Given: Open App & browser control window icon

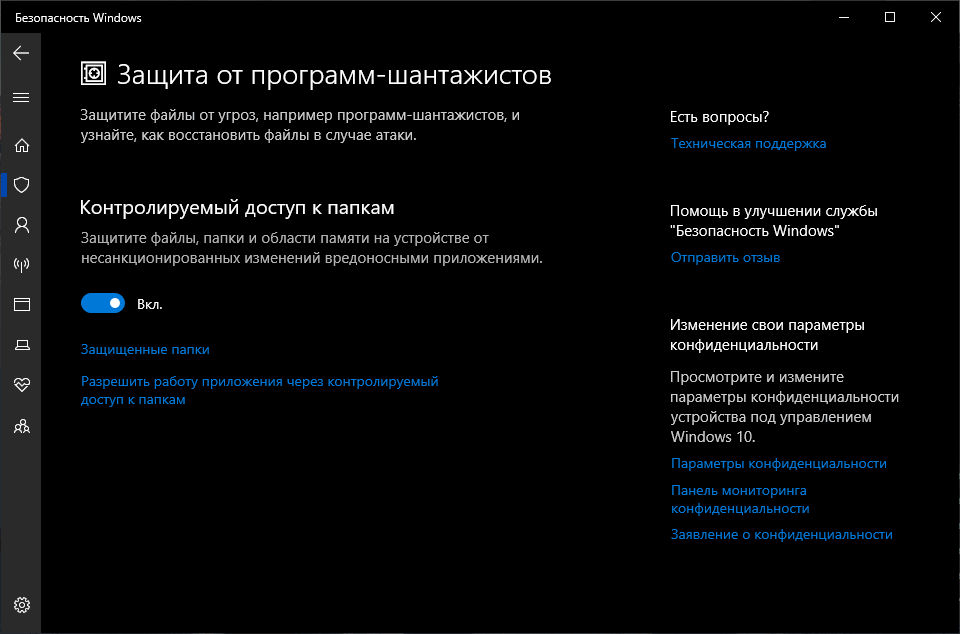Looking at the screenshot, I should pyautogui.click(x=21, y=304).
